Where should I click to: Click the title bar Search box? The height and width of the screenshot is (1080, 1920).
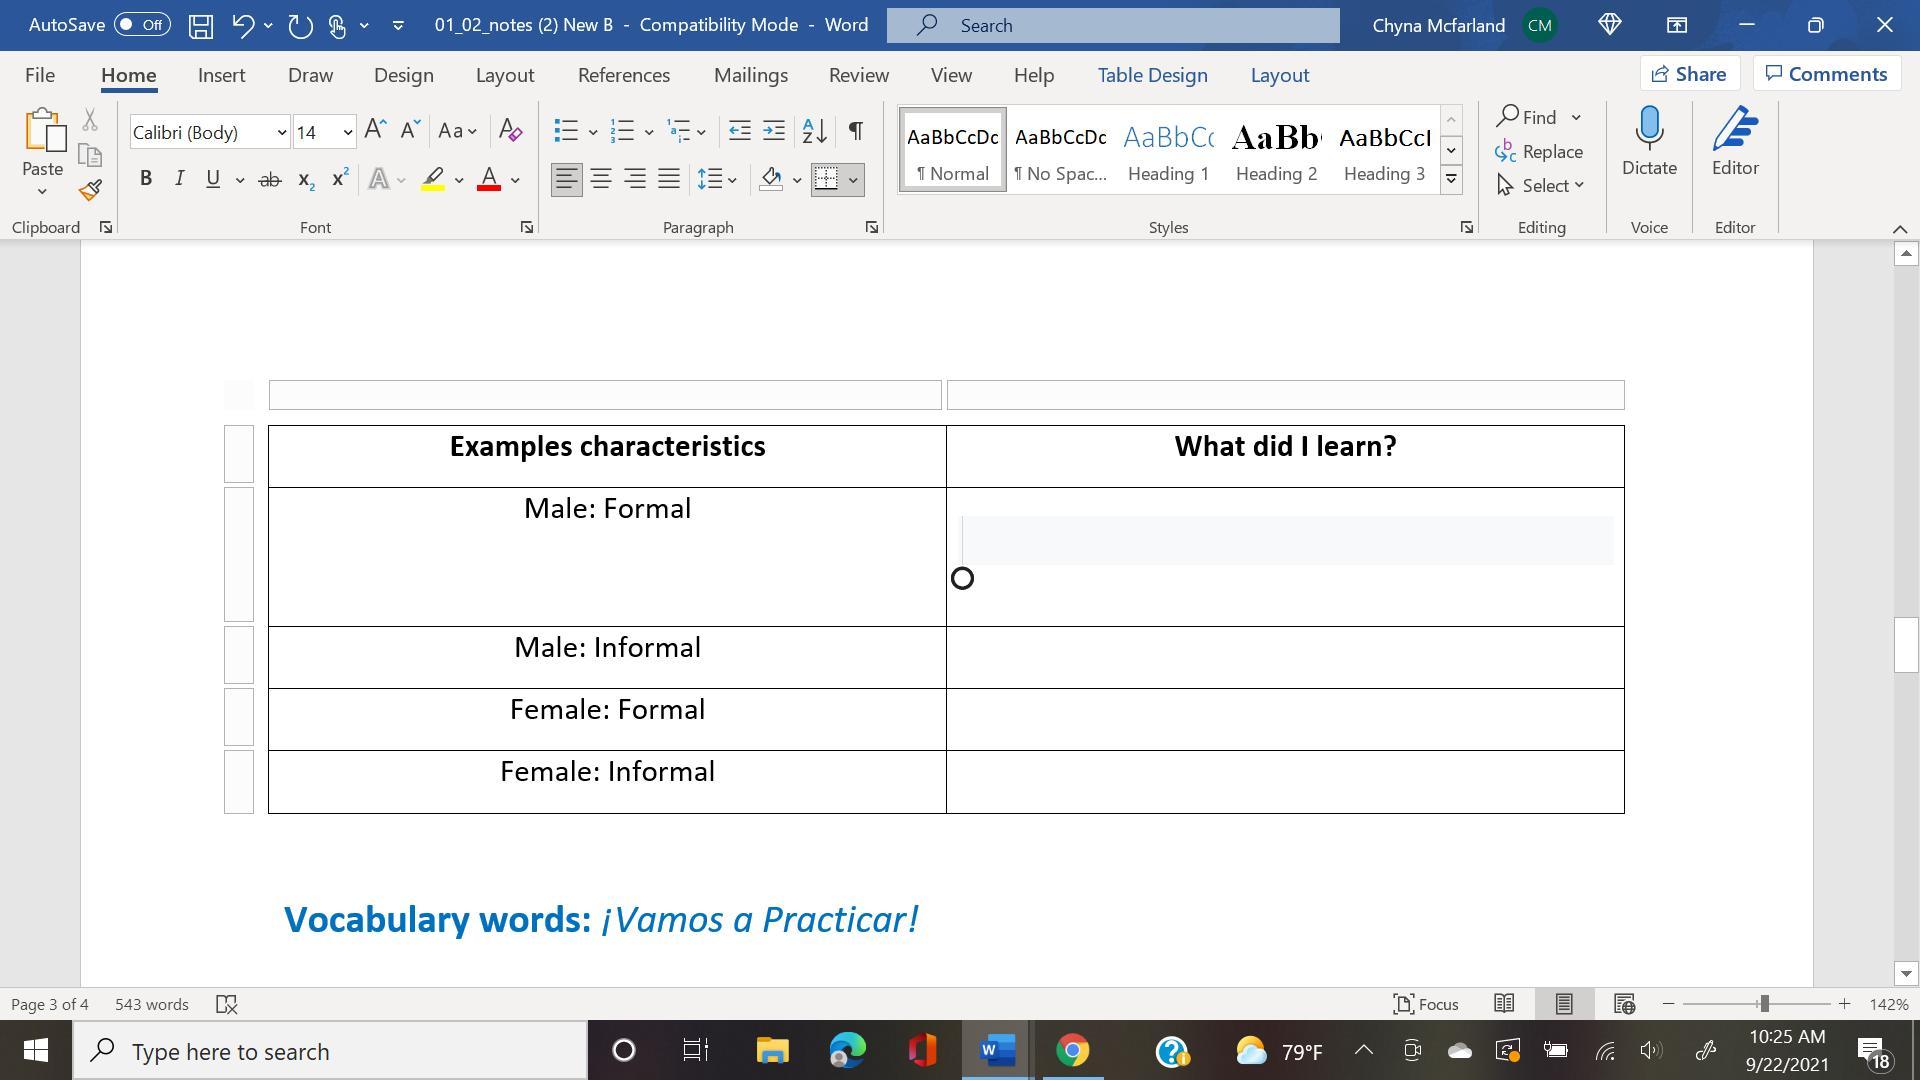click(x=1112, y=25)
